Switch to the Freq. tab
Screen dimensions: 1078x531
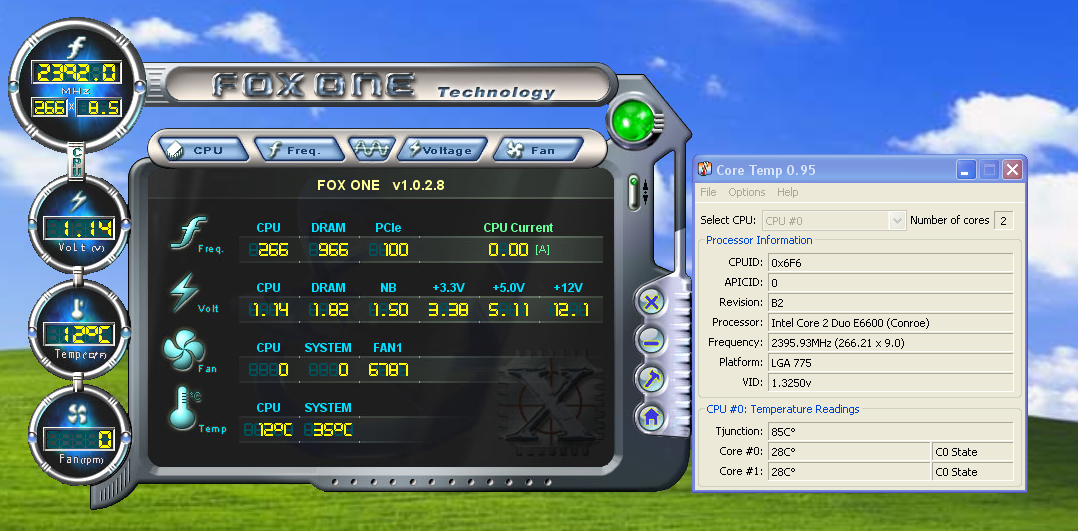click(298, 150)
